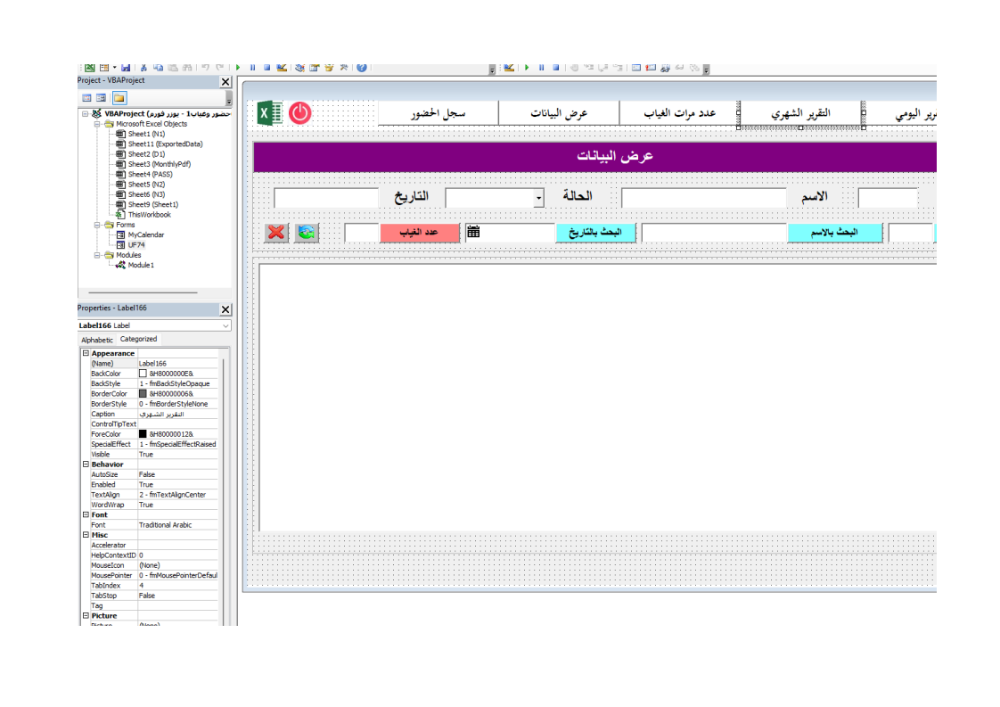Click the red عدد الغياب button
This screenshot has width=1000, height=707.
click(x=419, y=233)
